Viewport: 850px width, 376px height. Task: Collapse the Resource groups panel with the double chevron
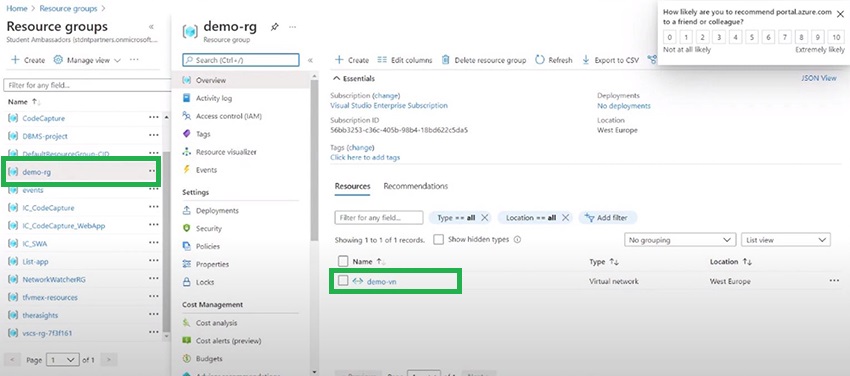pyautogui.click(x=151, y=27)
